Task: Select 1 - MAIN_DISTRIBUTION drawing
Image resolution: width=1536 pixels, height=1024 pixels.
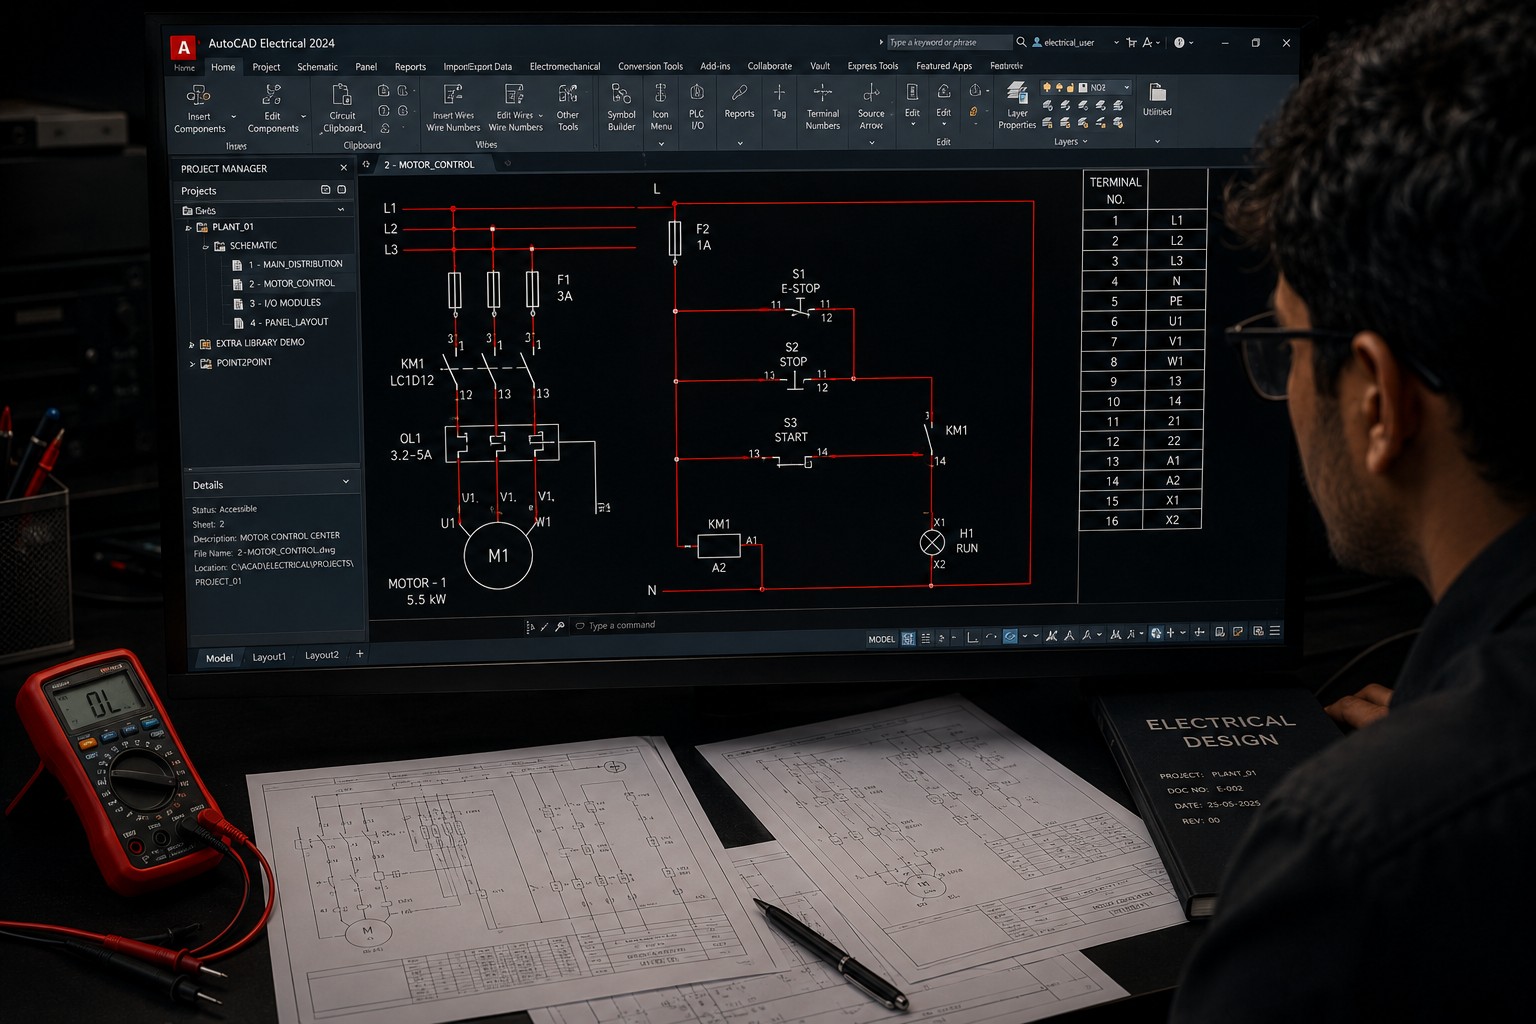Action: click(x=288, y=264)
